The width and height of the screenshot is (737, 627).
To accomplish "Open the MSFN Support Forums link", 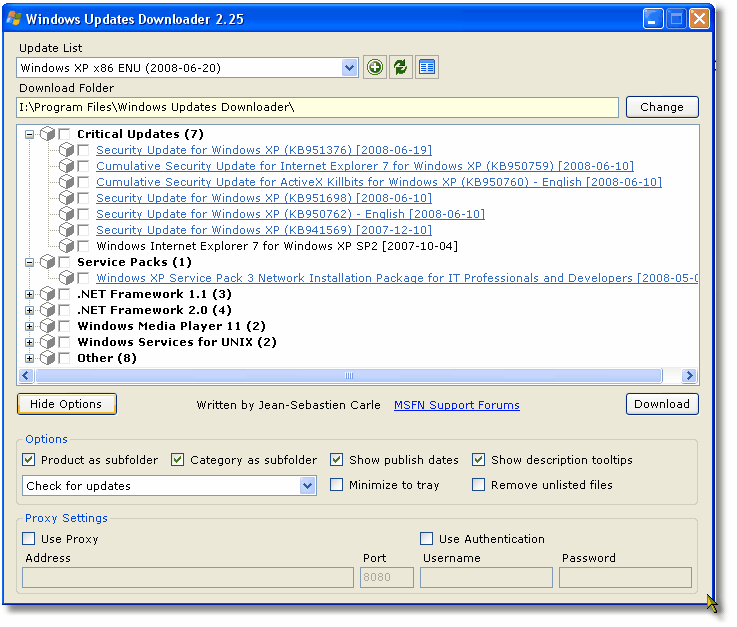I will click(x=456, y=405).
